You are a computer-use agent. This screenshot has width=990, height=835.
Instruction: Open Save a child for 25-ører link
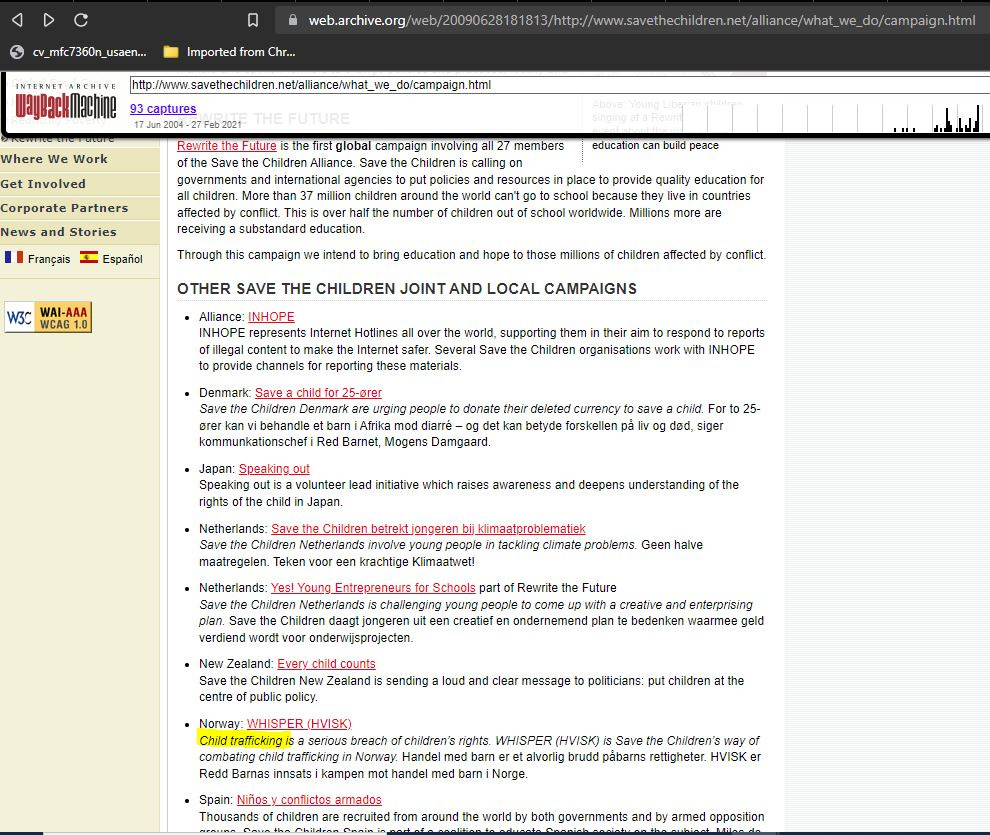(318, 393)
